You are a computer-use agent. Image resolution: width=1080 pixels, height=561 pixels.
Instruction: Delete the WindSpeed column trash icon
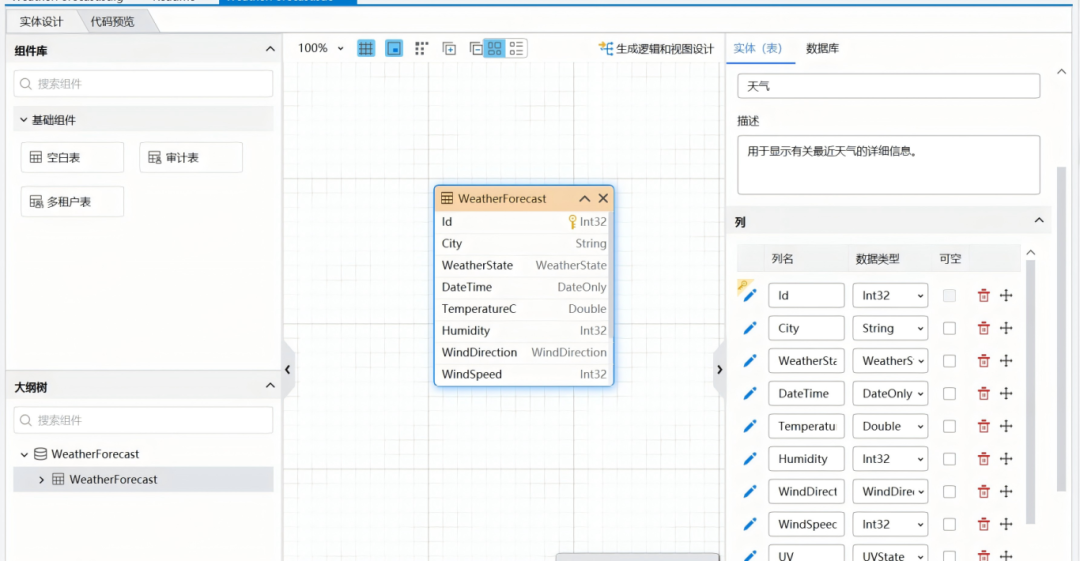pos(984,524)
